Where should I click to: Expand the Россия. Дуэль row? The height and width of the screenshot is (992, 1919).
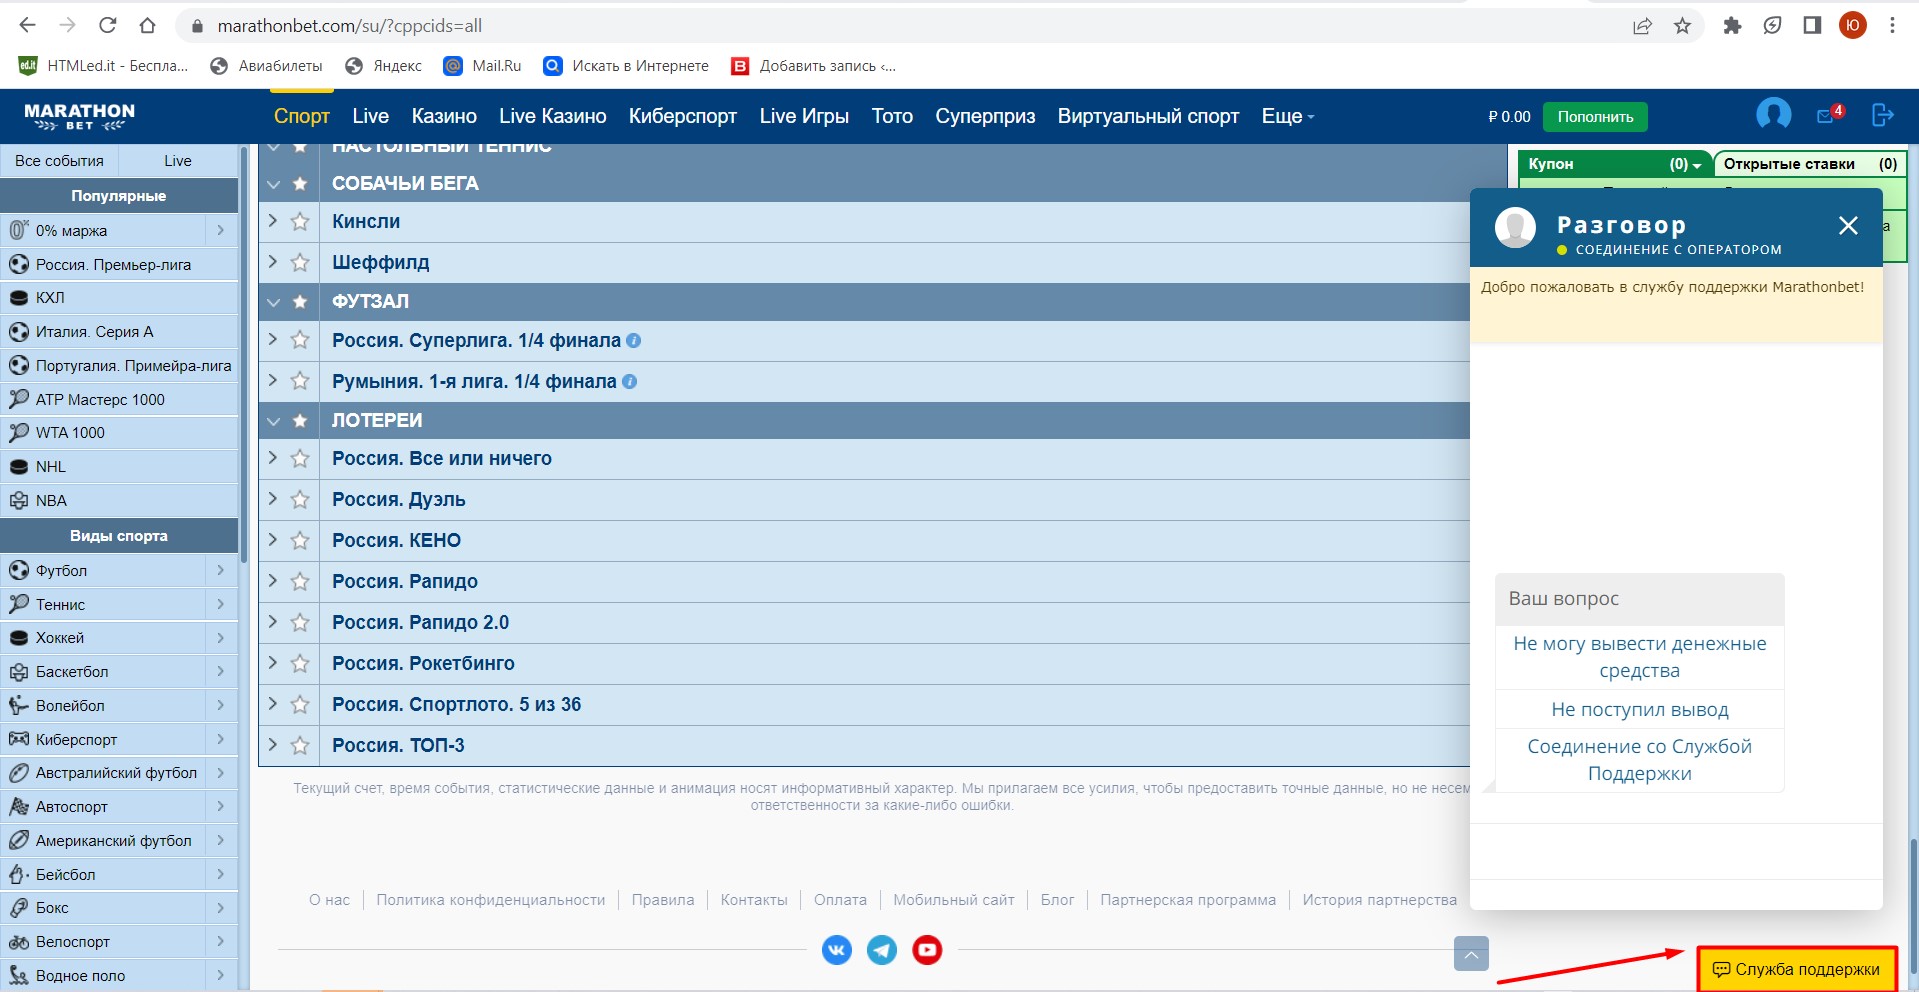tap(273, 499)
